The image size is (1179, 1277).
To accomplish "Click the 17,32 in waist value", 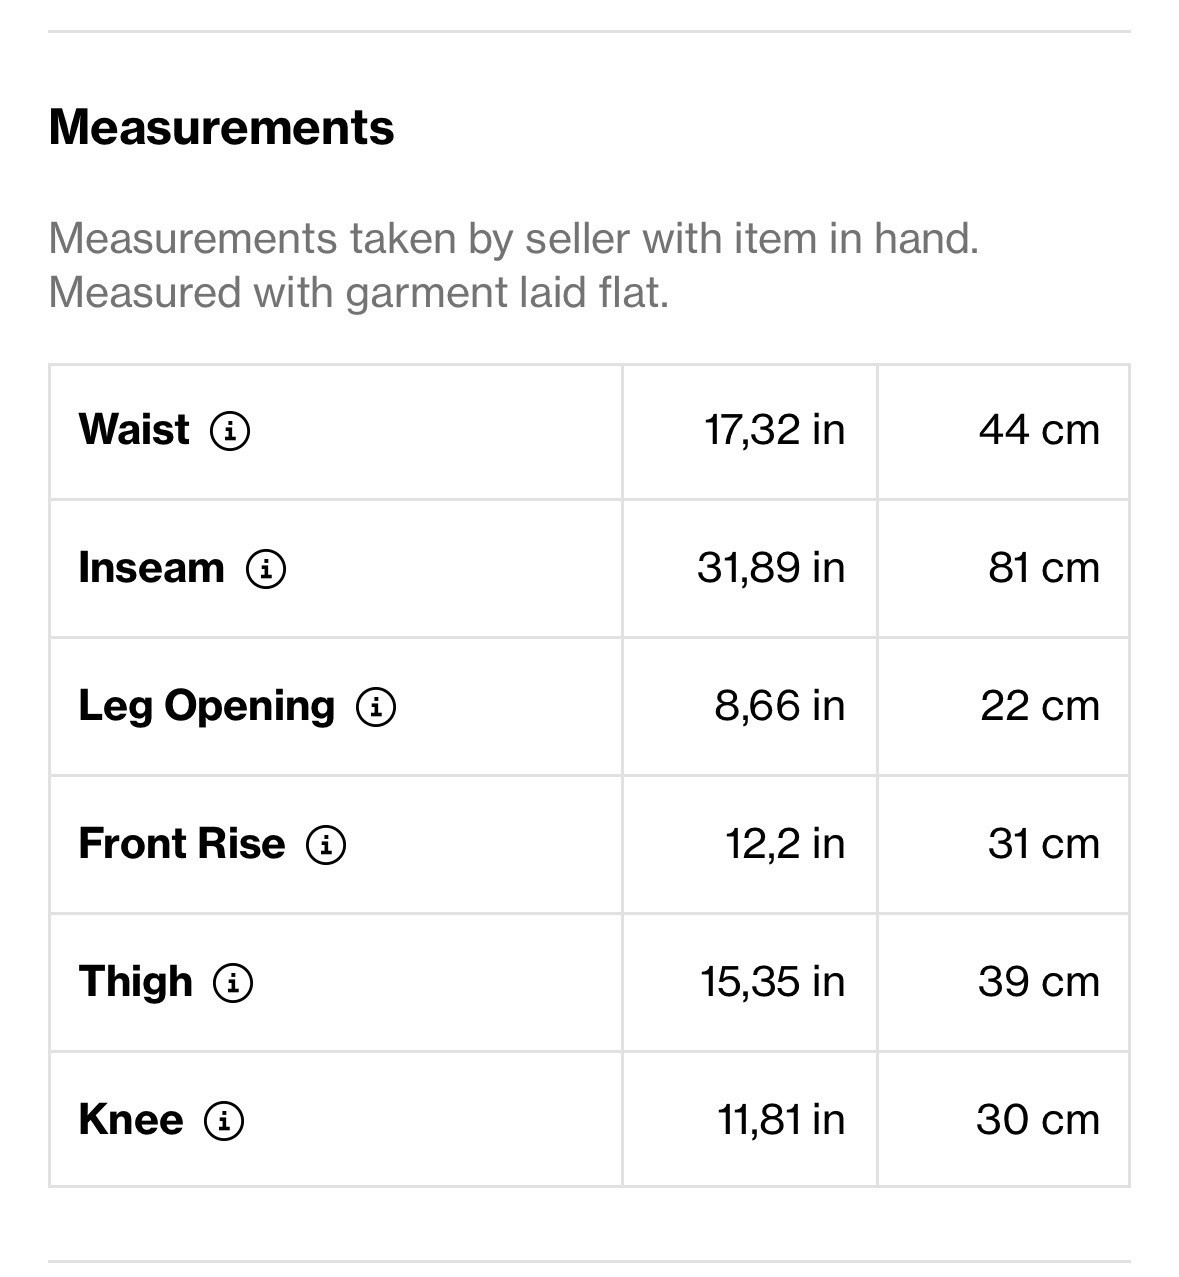I will pyautogui.click(x=774, y=430).
